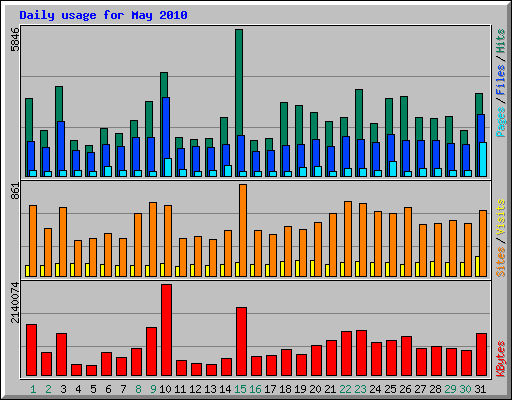Click the orange Sites bar for day 9
This screenshot has height=400, width=512.
pyautogui.click(x=153, y=239)
